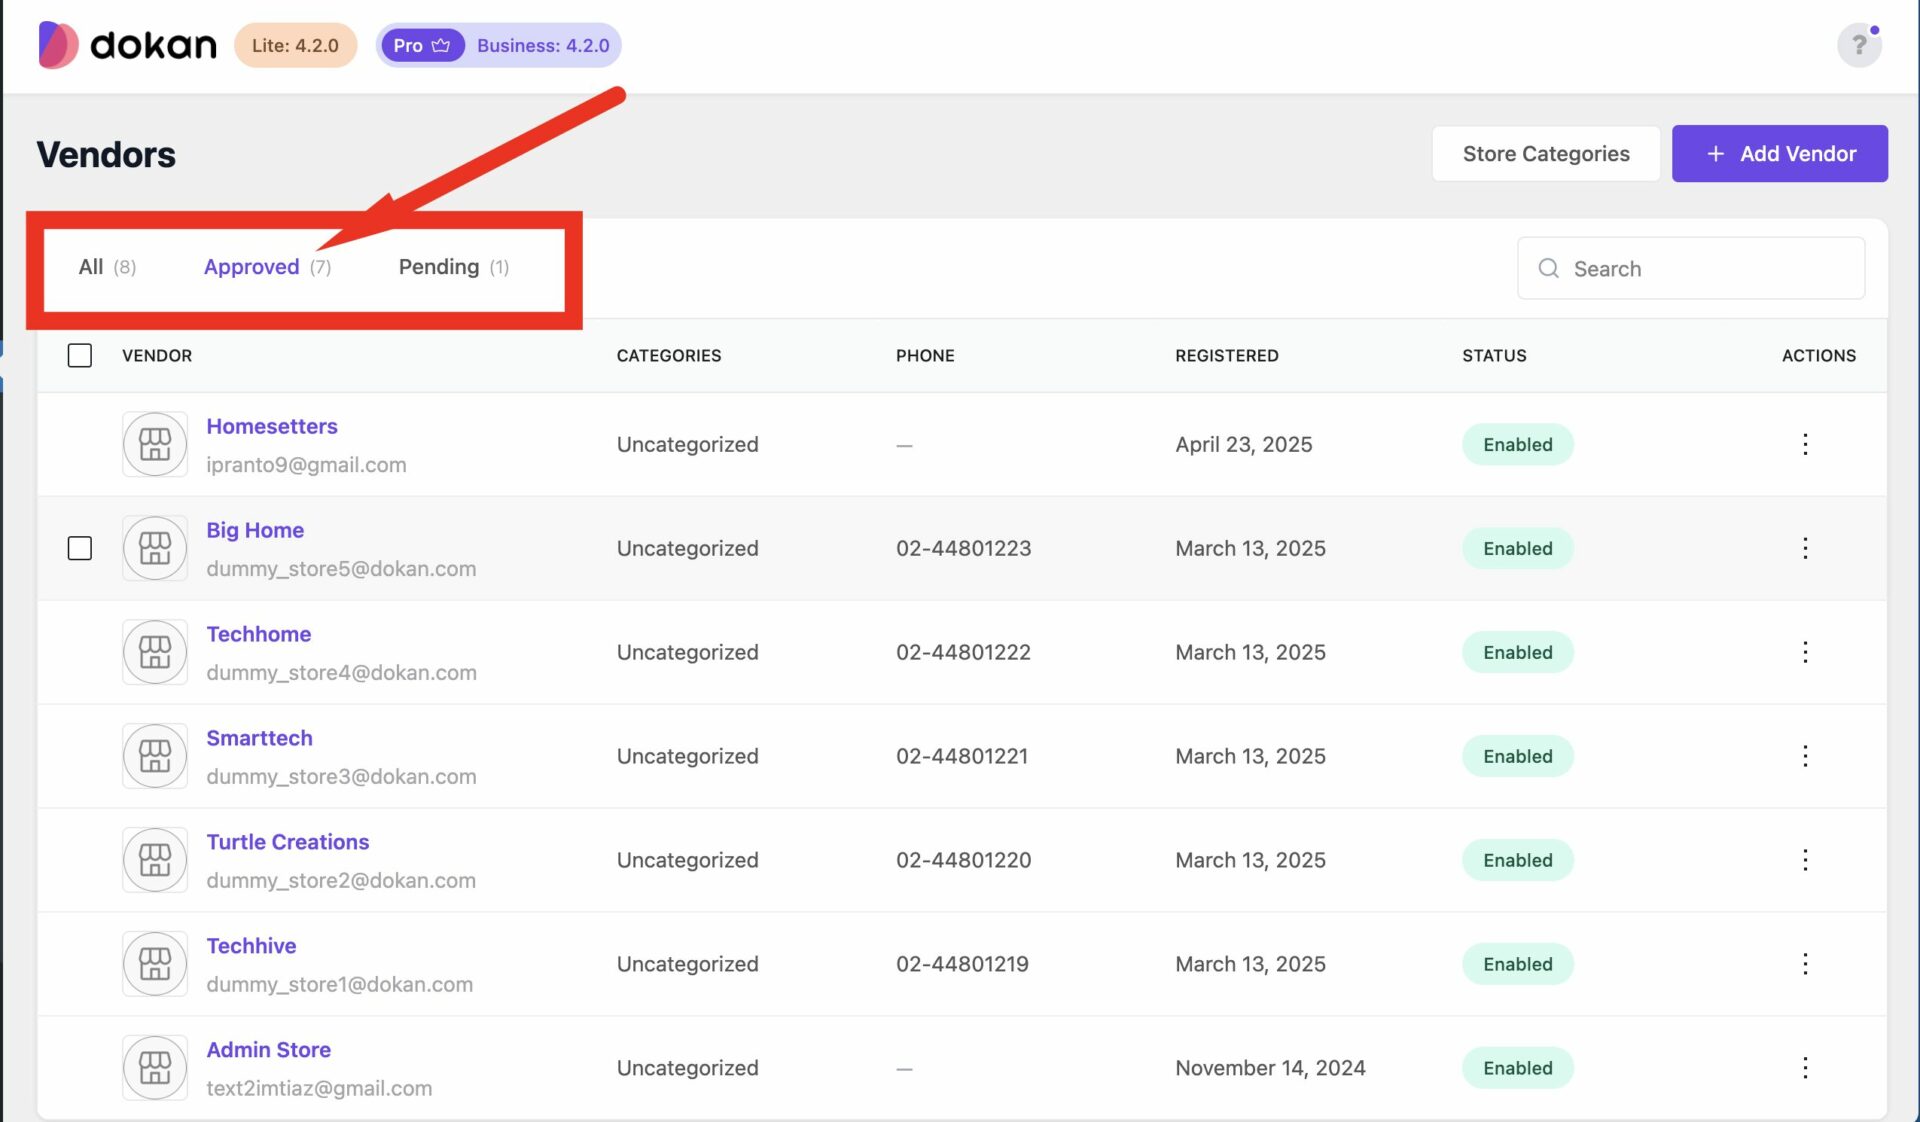Toggle the select-all vendors checkbox
The height and width of the screenshot is (1122, 1920).
pyautogui.click(x=80, y=355)
